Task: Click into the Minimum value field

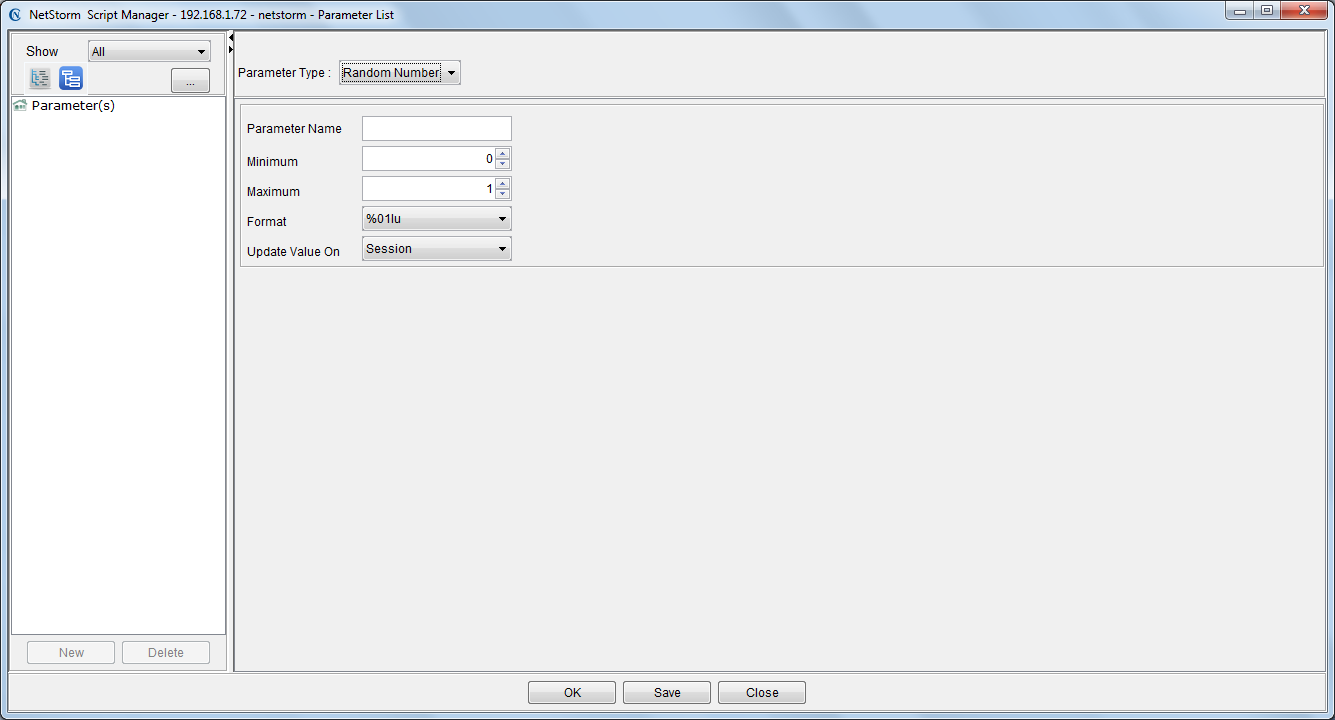Action: point(429,159)
